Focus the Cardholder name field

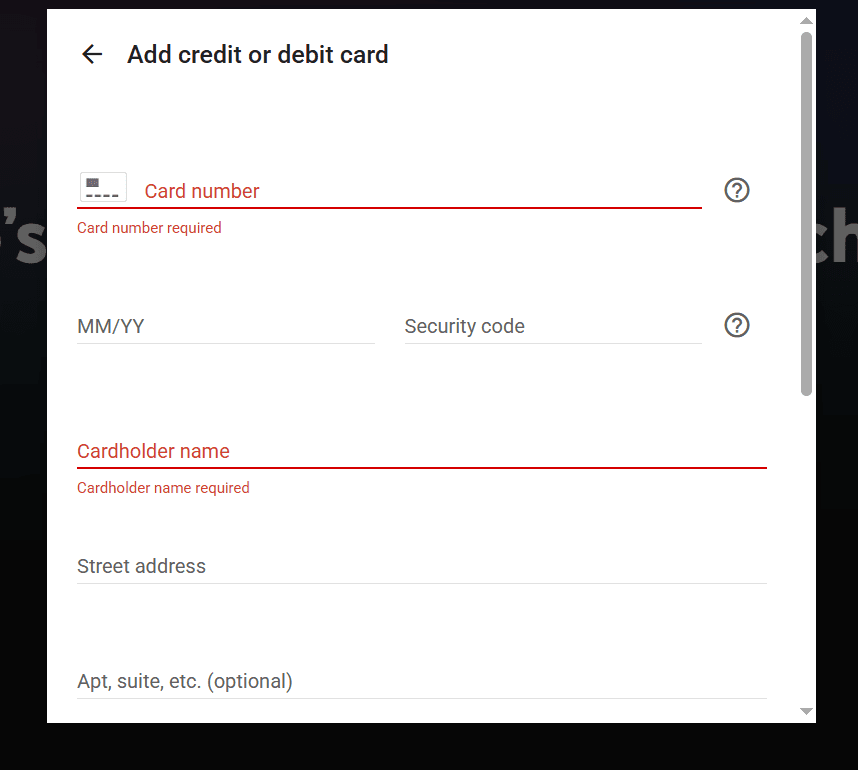(x=421, y=451)
